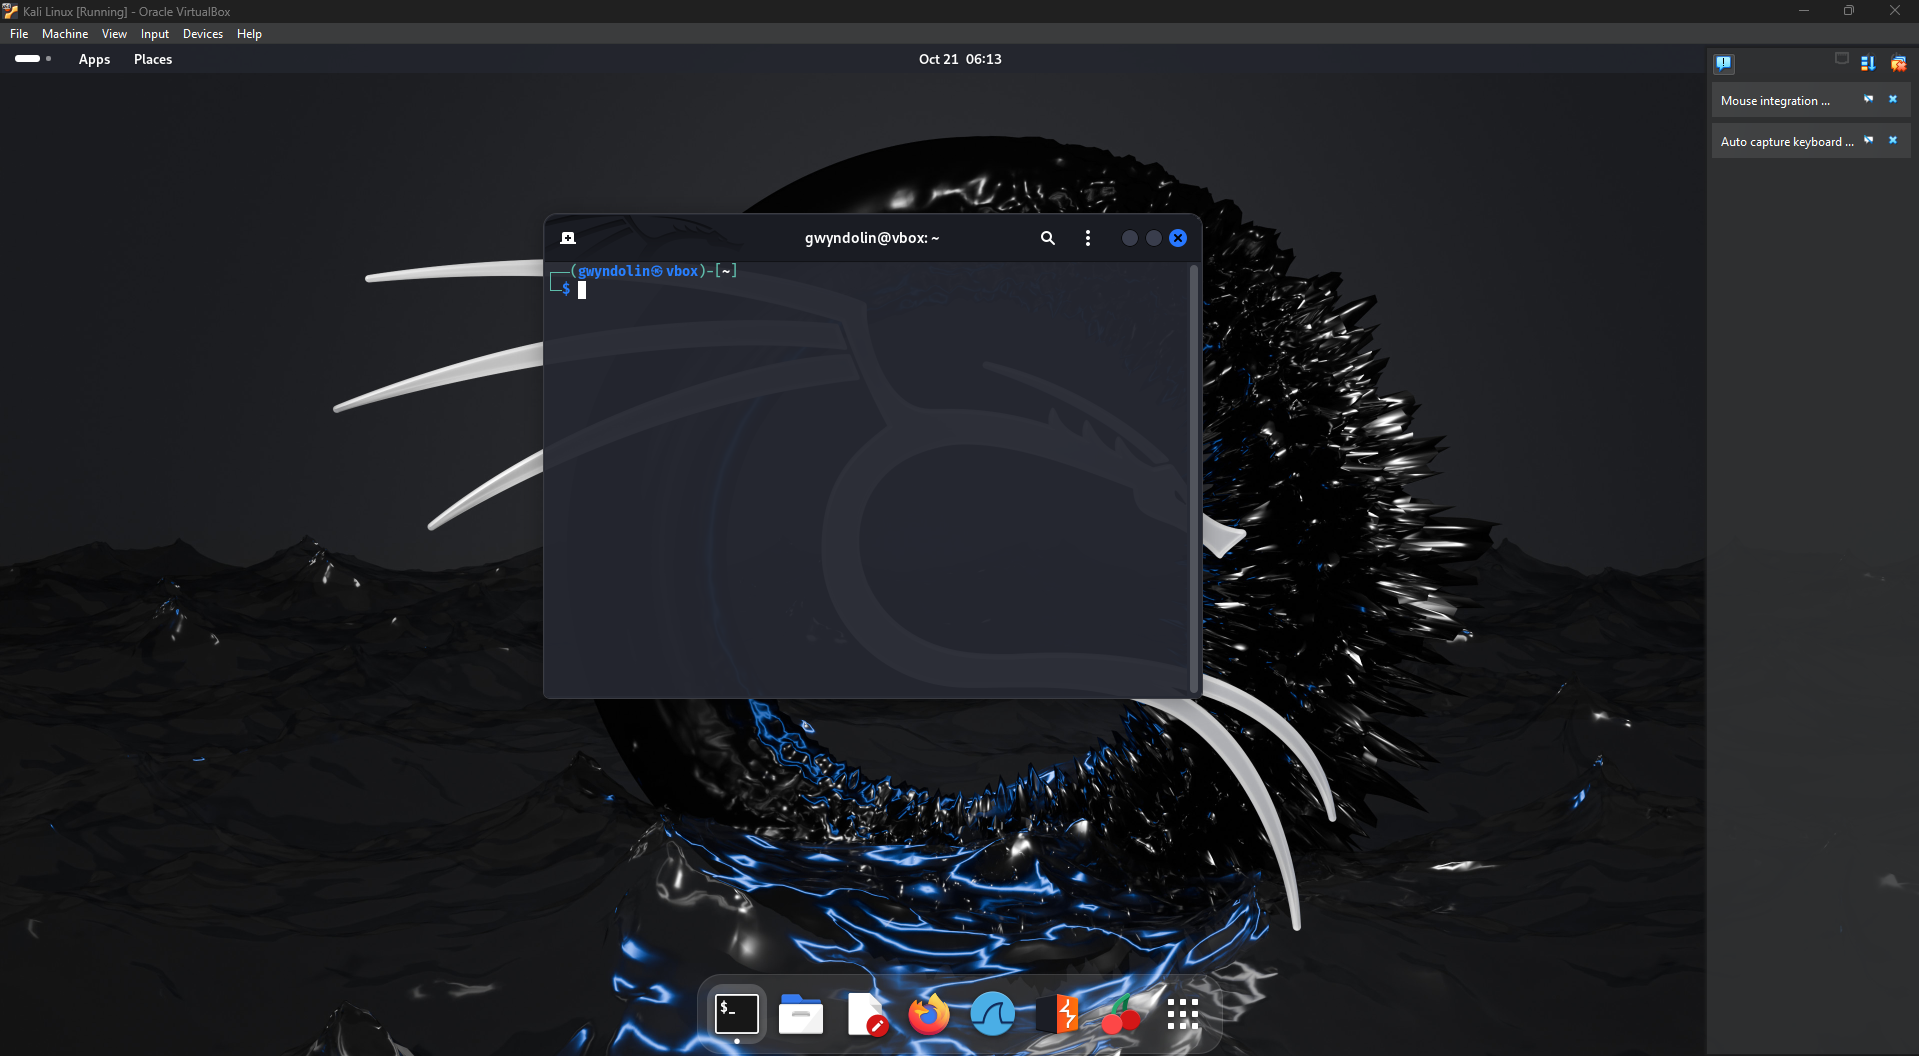Click the delete all notifications icon
The height and width of the screenshot is (1056, 1919).
pyautogui.click(x=1898, y=63)
